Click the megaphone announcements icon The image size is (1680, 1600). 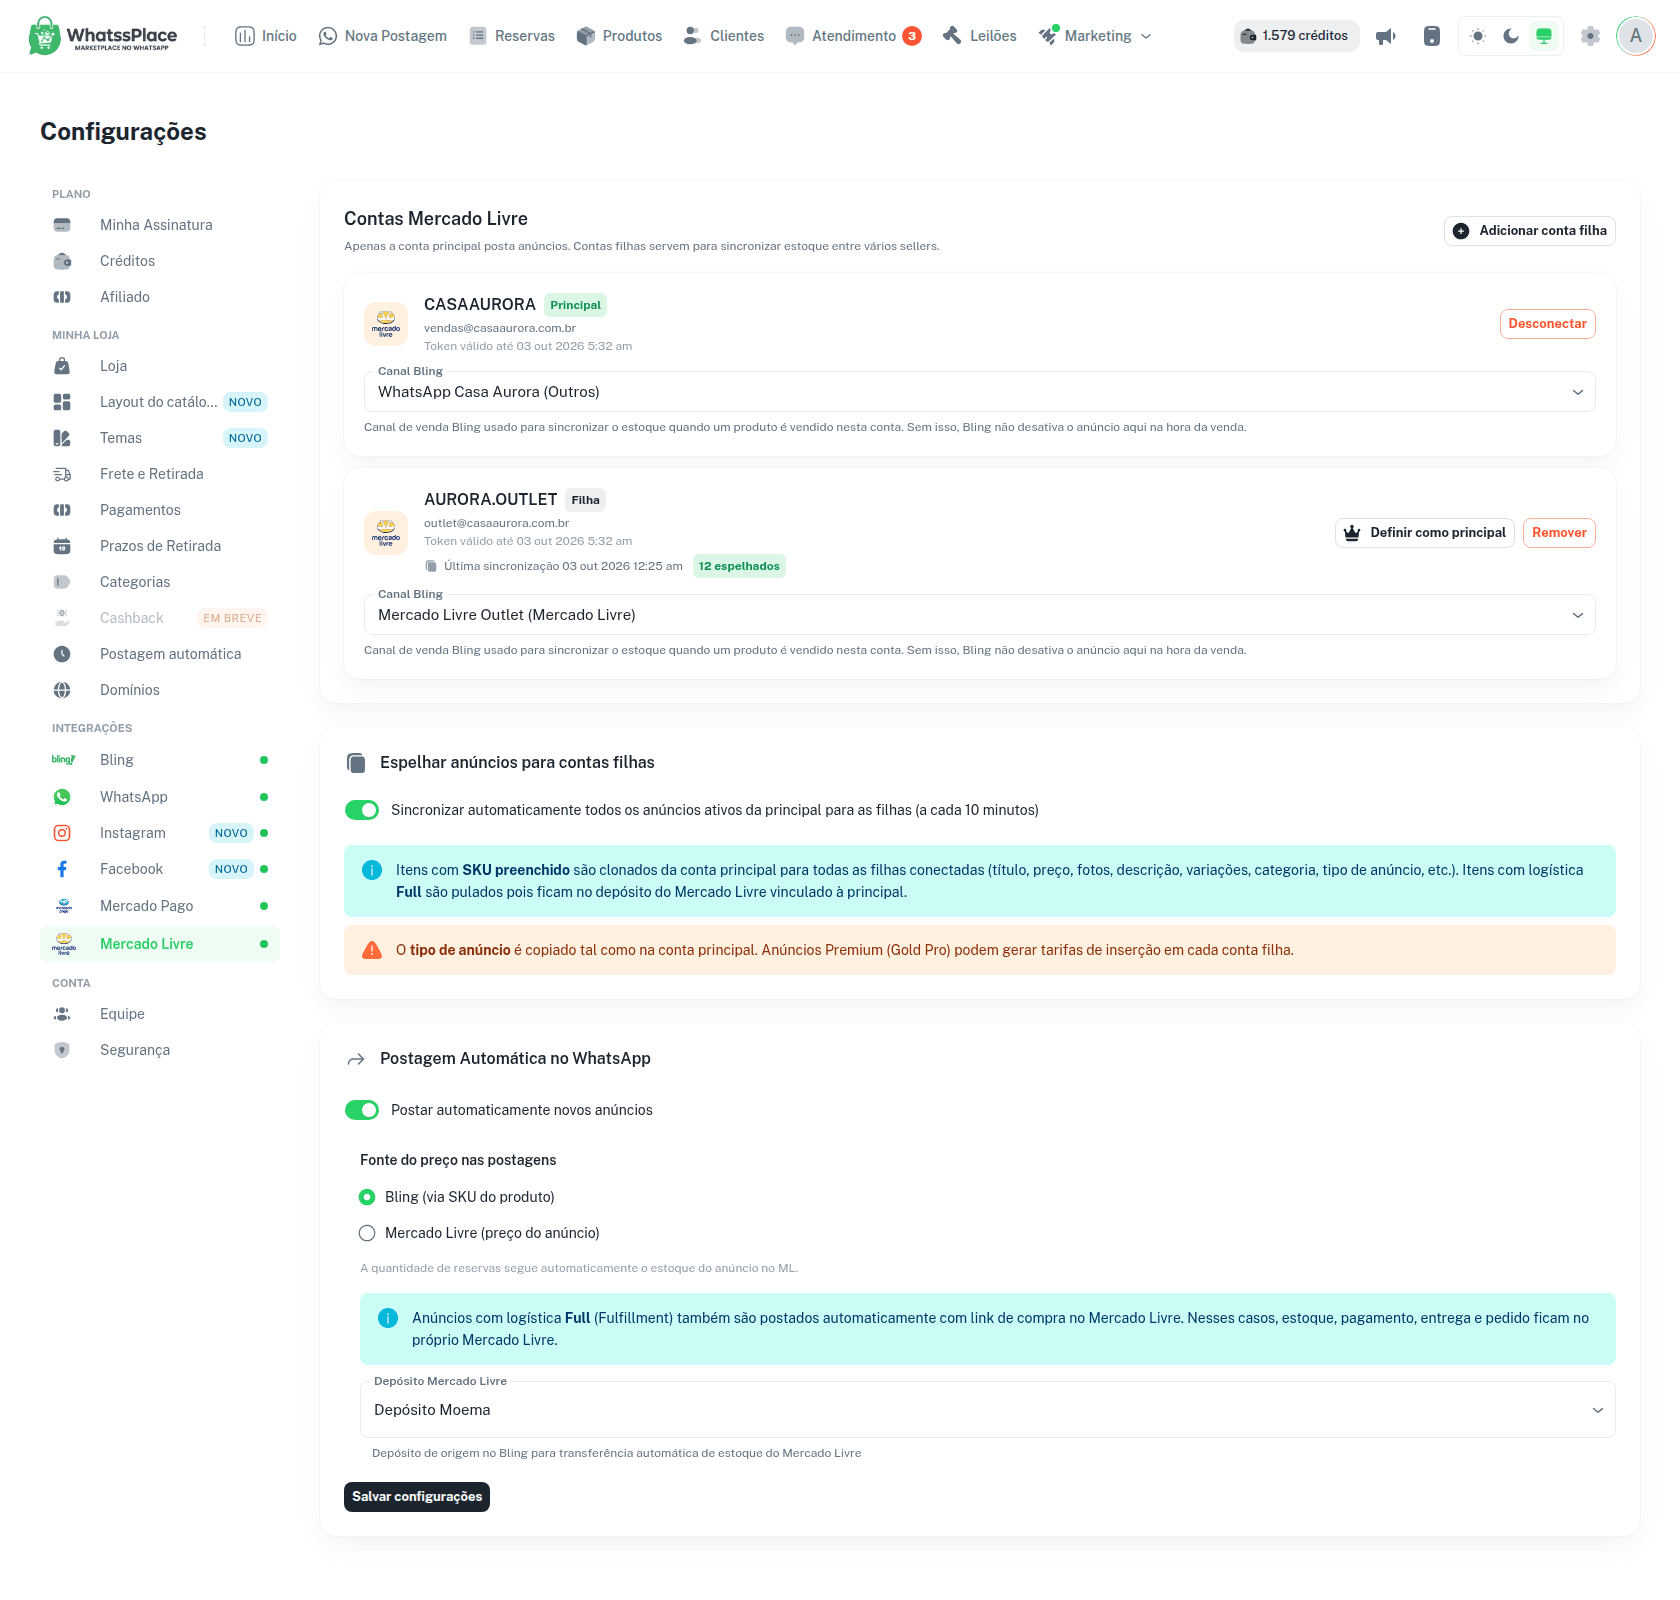pyautogui.click(x=1385, y=37)
